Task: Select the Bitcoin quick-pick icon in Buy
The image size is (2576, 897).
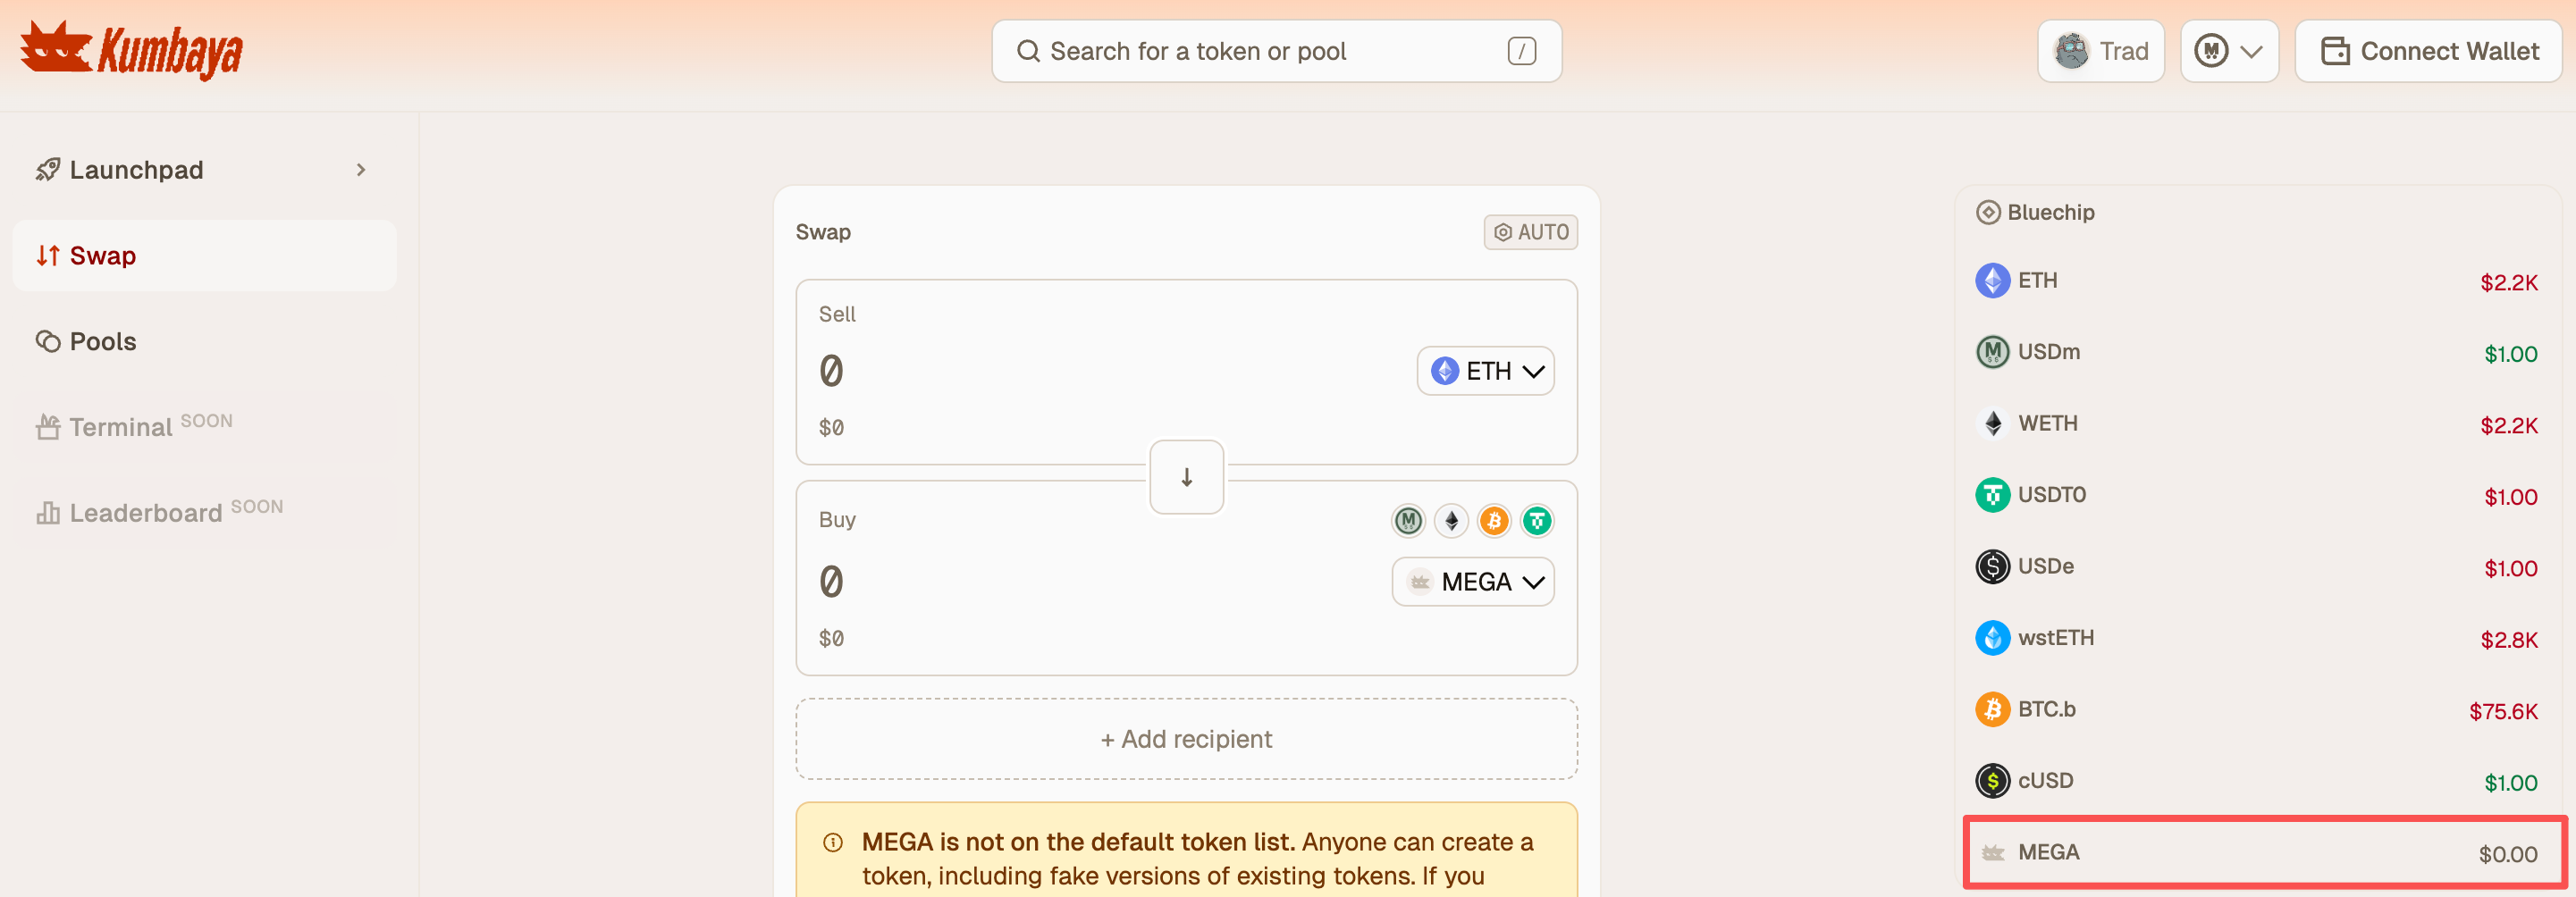Action: (1494, 520)
